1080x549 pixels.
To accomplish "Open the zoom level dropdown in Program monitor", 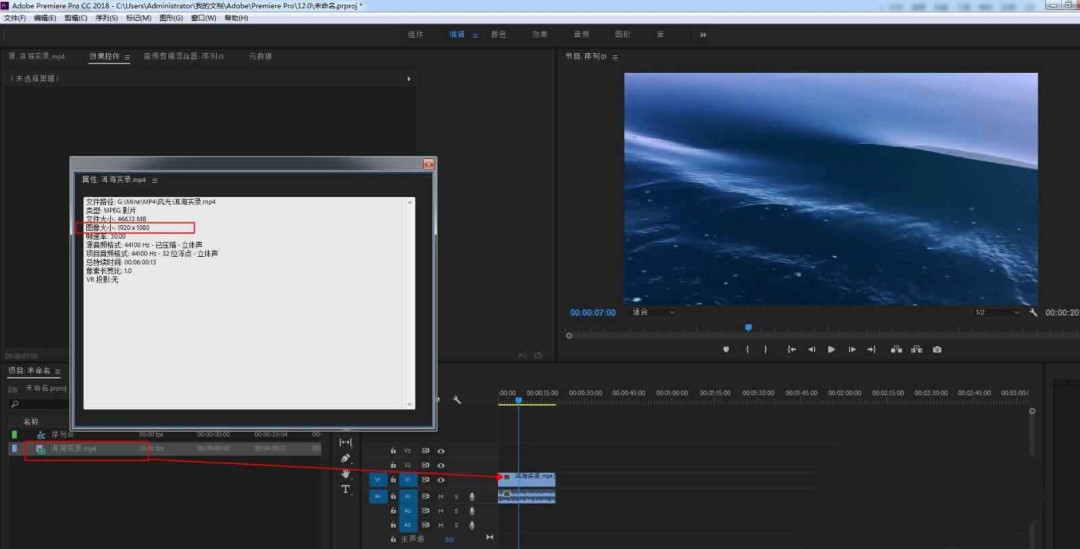I will pyautogui.click(x=654, y=312).
